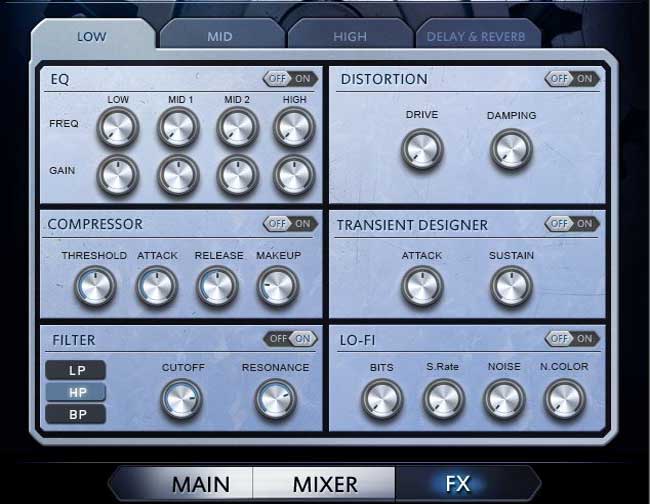650x504 pixels.
Task: Click the Filter RESONANCE knob
Action: pos(275,399)
